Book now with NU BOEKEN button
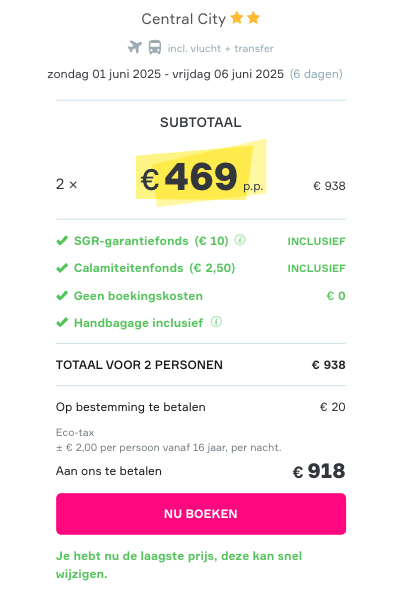Image resolution: width=405 pixels, height=590 pixels. [201, 514]
